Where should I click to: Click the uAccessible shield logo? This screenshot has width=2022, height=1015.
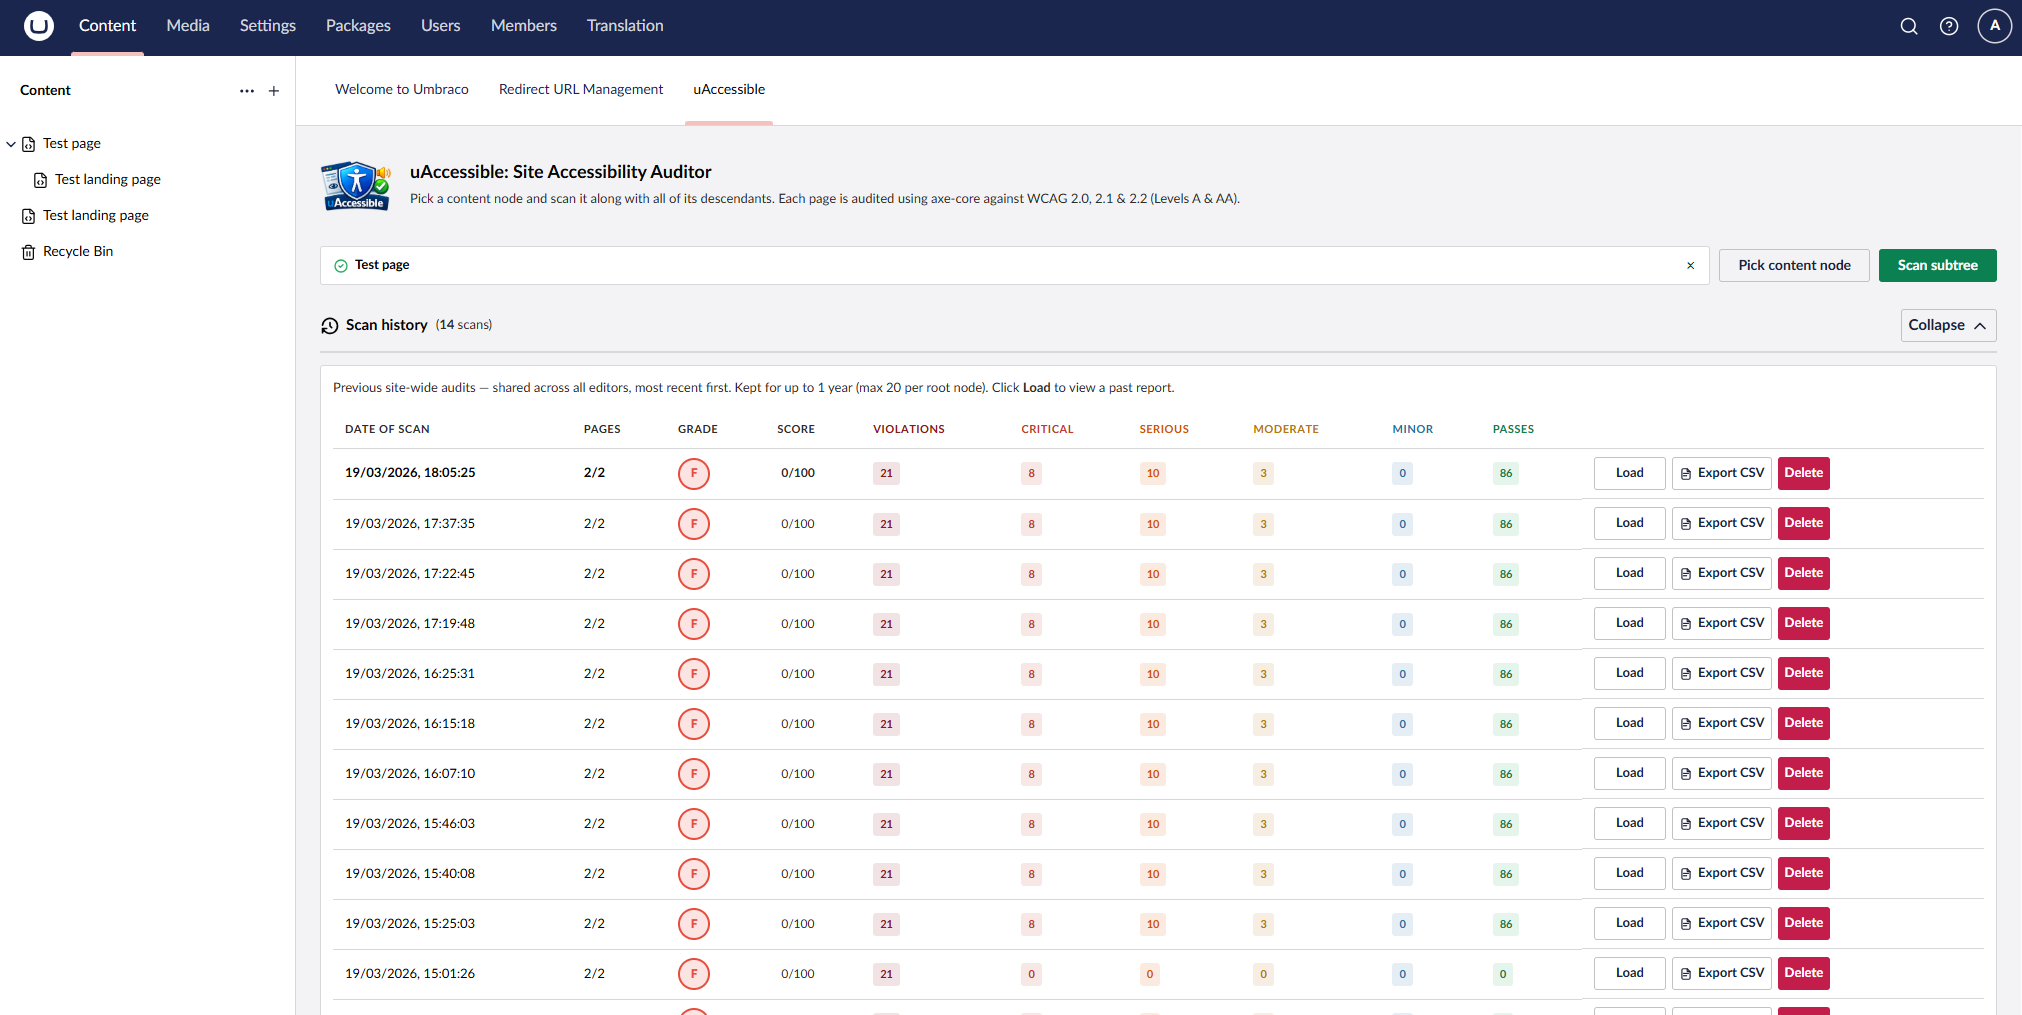(356, 186)
